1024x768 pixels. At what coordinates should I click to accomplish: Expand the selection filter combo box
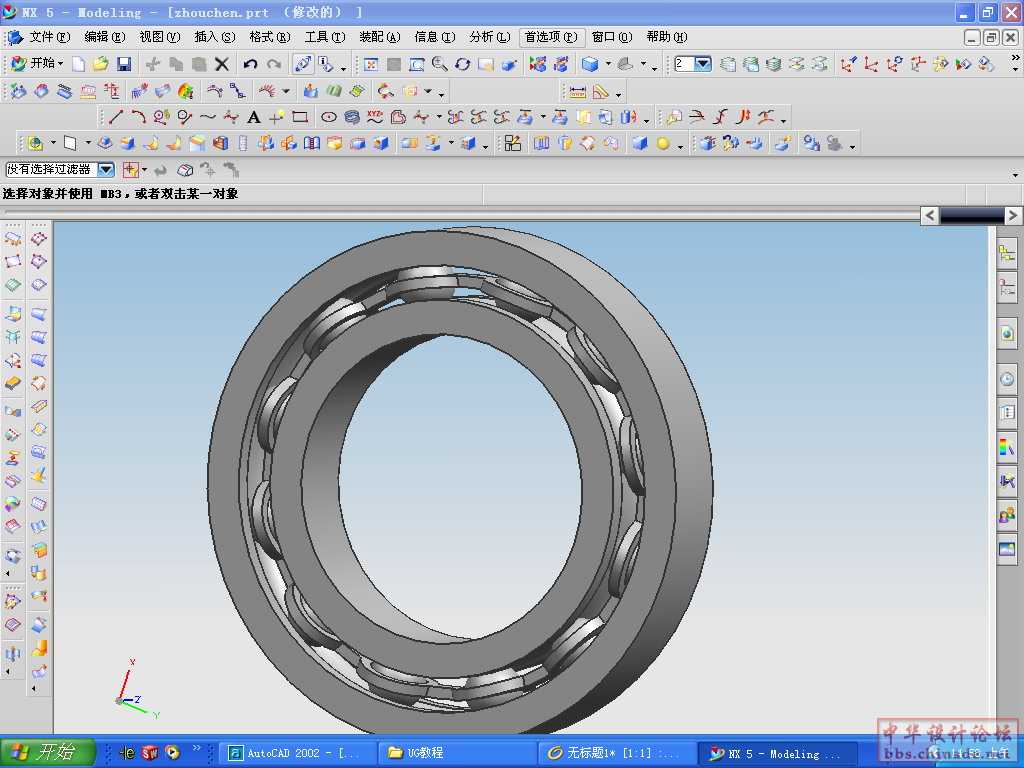coord(106,170)
